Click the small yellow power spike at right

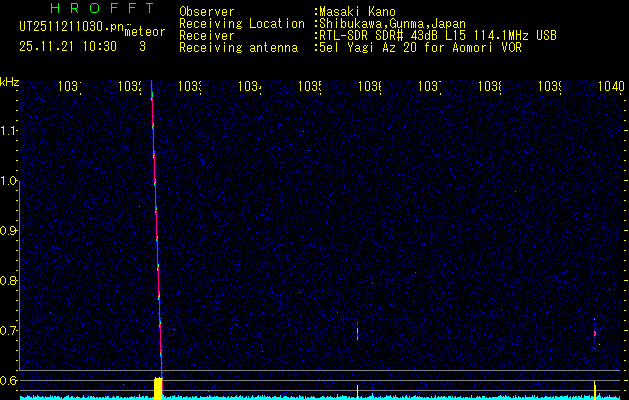595,388
